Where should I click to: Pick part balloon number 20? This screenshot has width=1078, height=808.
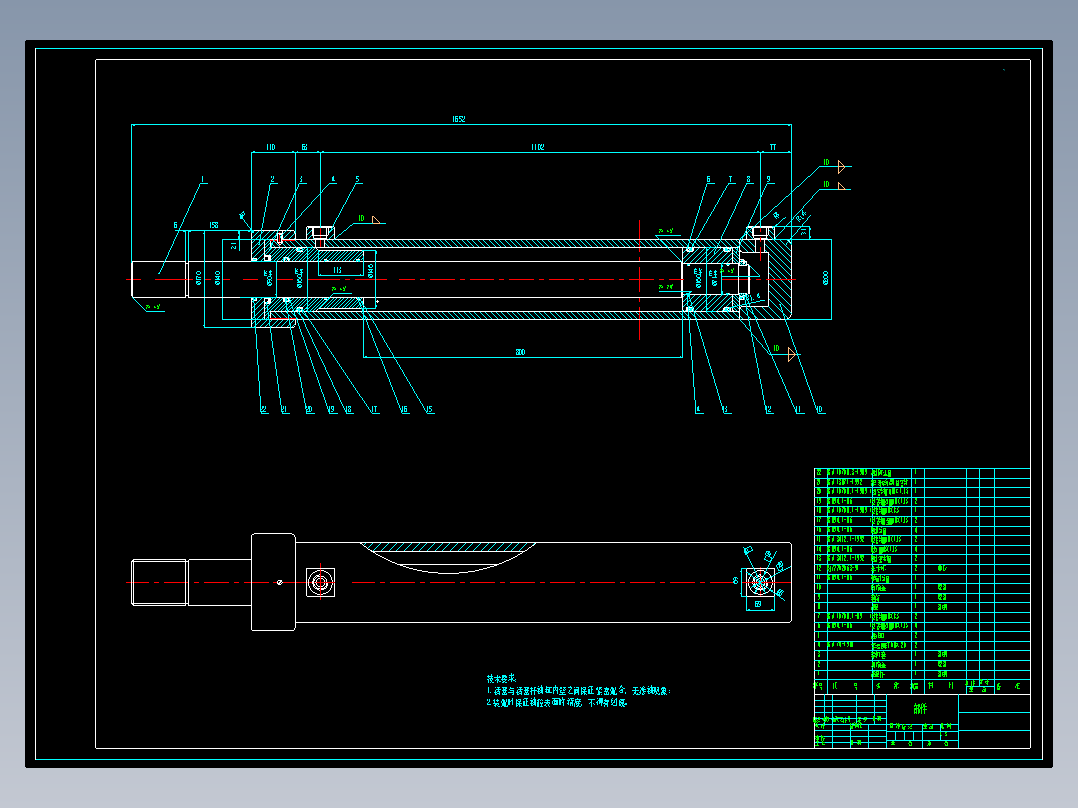pyautogui.click(x=309, y=409)
